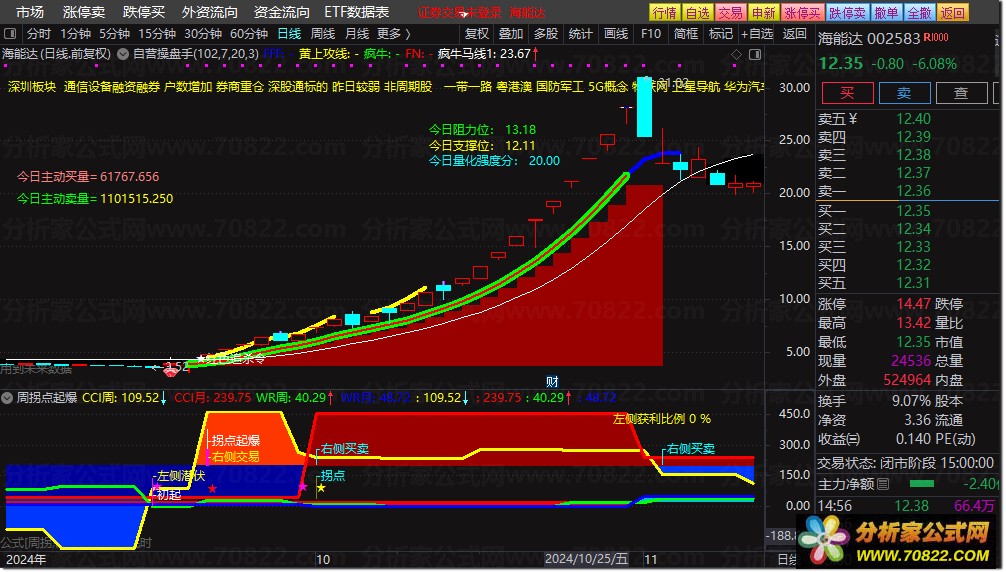Viewport: 1006px width, 572px height.
Task: Select the 15分钟 period tab
Action: 157,33
